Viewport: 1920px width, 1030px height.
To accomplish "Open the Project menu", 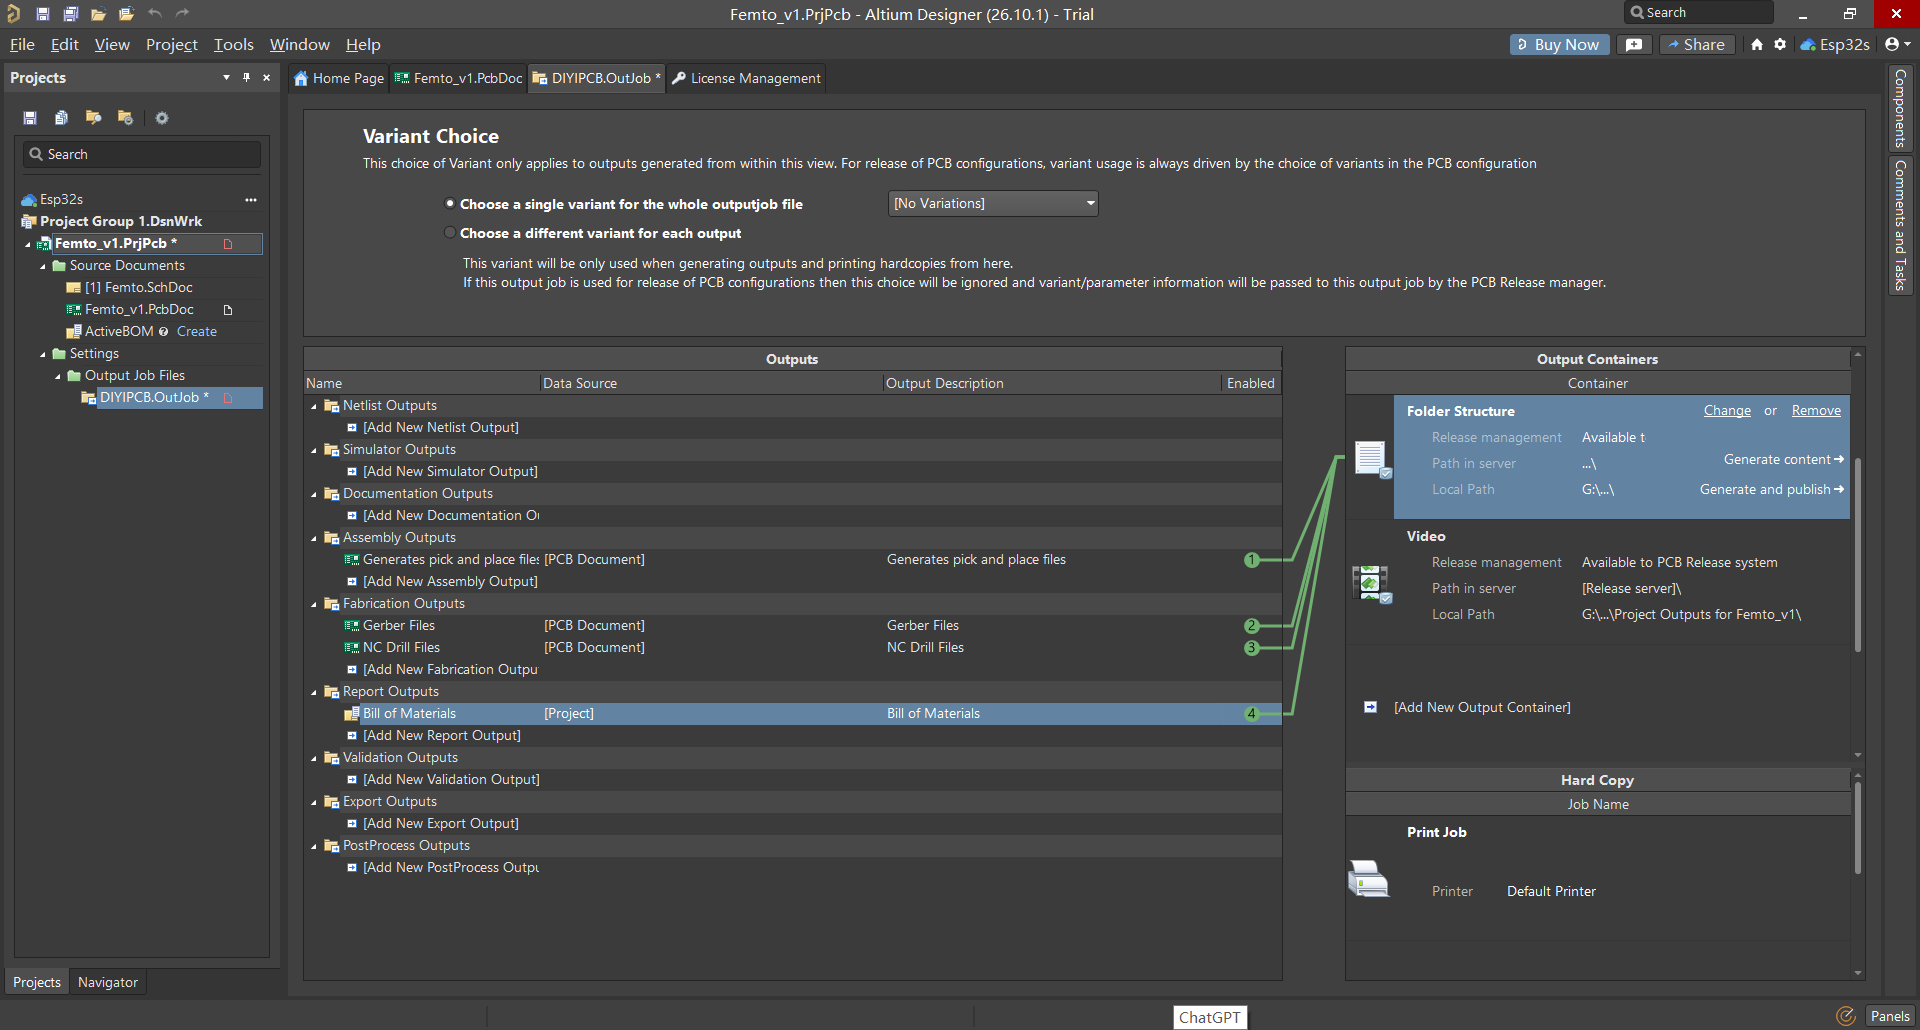I will 171,45.
